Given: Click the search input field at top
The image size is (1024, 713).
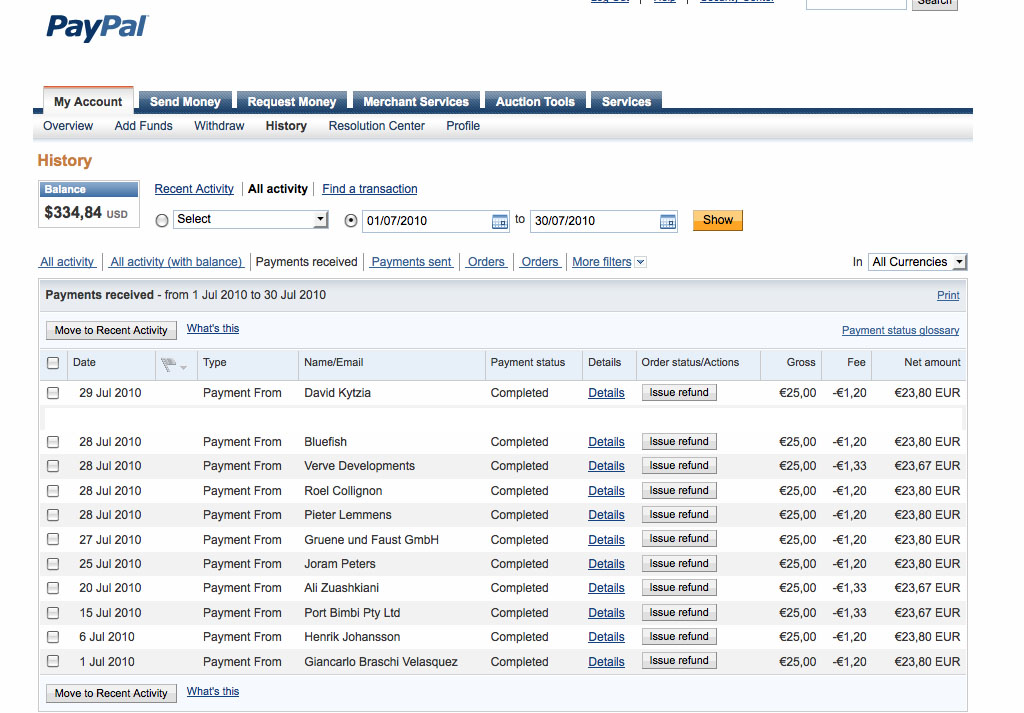Looking at the screenshot, I should coord(856,3).
